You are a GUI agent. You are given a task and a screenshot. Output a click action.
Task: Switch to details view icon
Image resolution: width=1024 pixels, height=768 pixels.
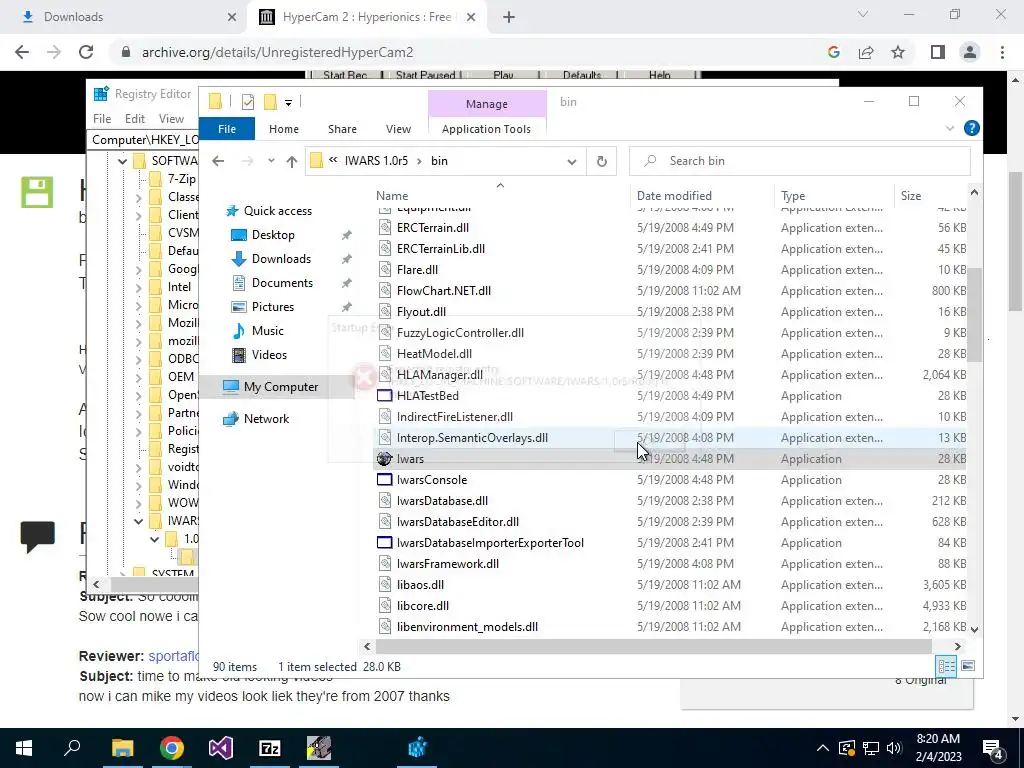[x=946, y=666]
